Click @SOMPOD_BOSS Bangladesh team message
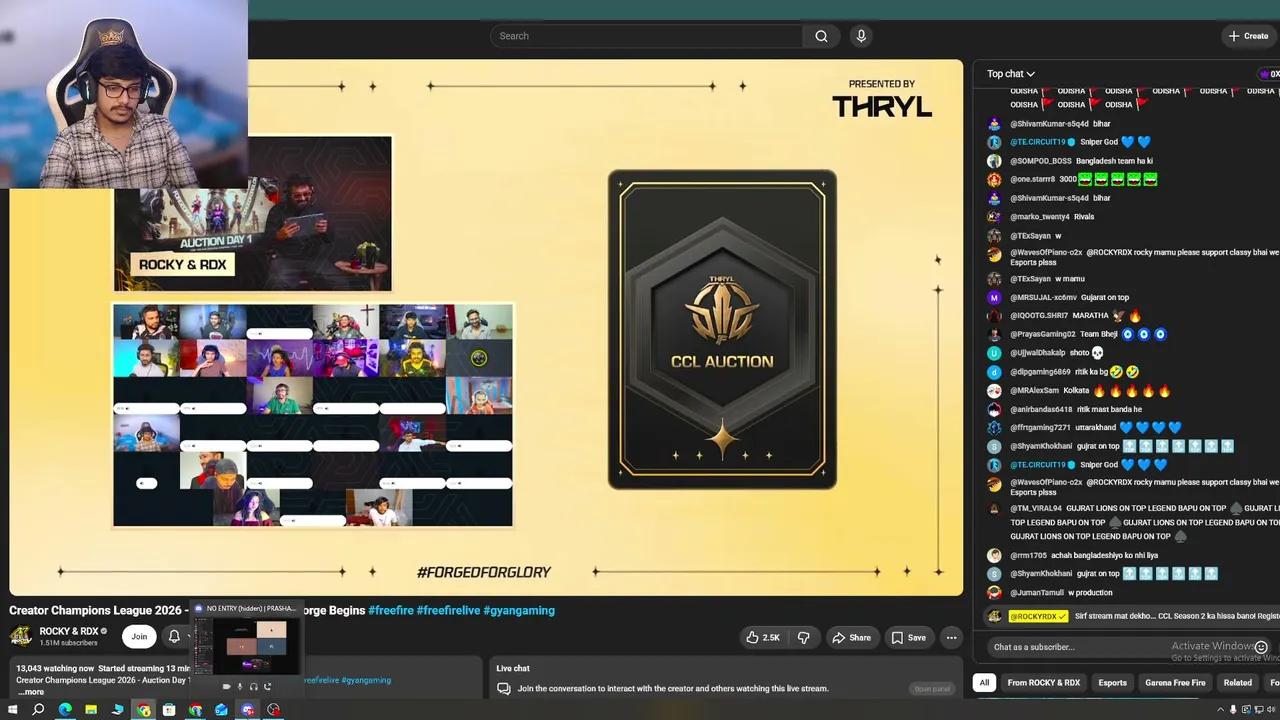1280x720 pixels. click(x=1070, y=161)
